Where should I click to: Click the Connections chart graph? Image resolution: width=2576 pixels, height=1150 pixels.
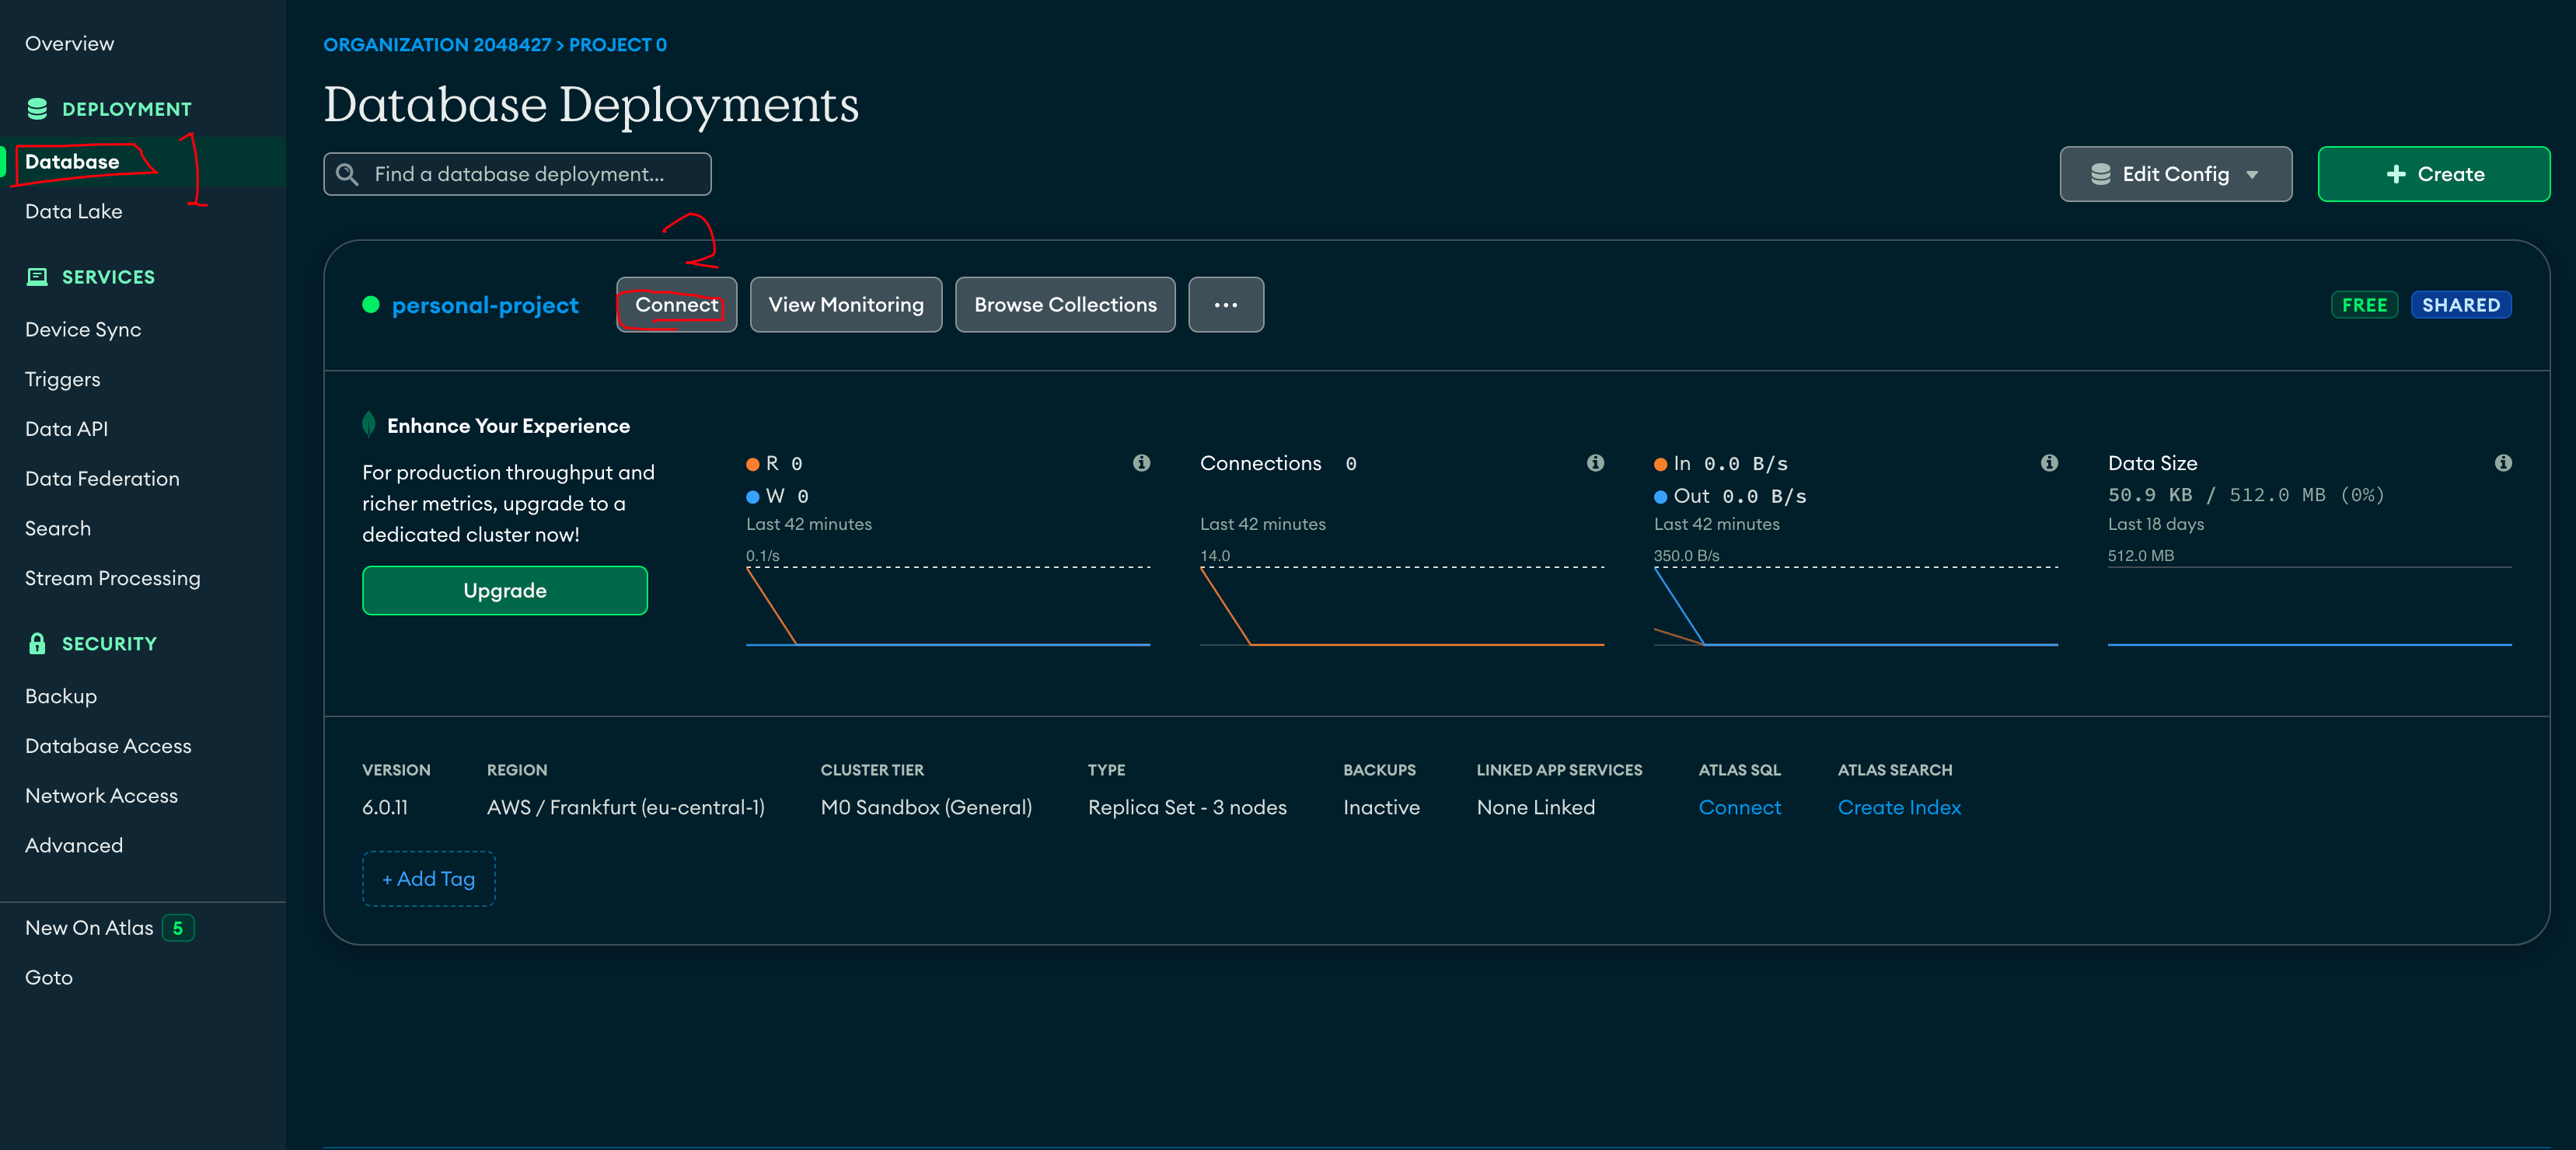[1402, 606]
